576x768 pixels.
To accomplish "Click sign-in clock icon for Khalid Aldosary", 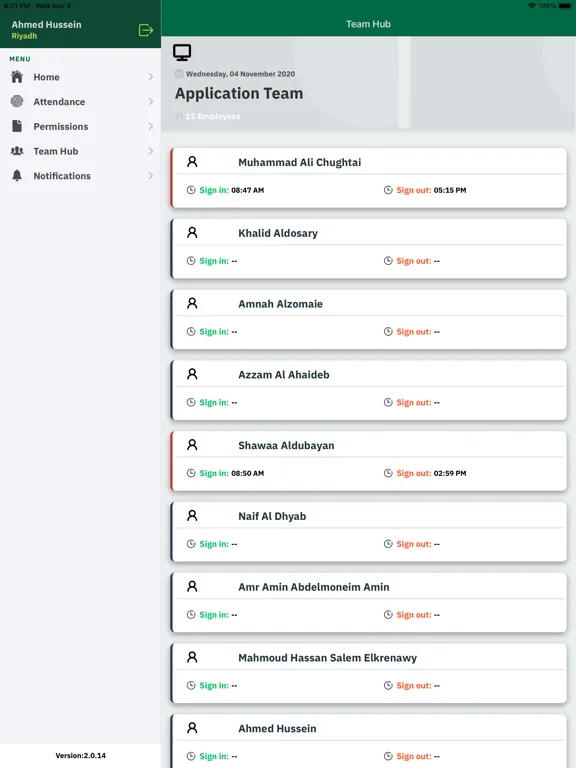I will (191, 261).
